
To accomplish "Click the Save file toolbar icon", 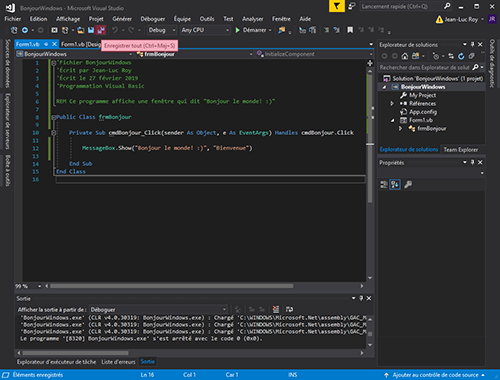I will point(91,30).
